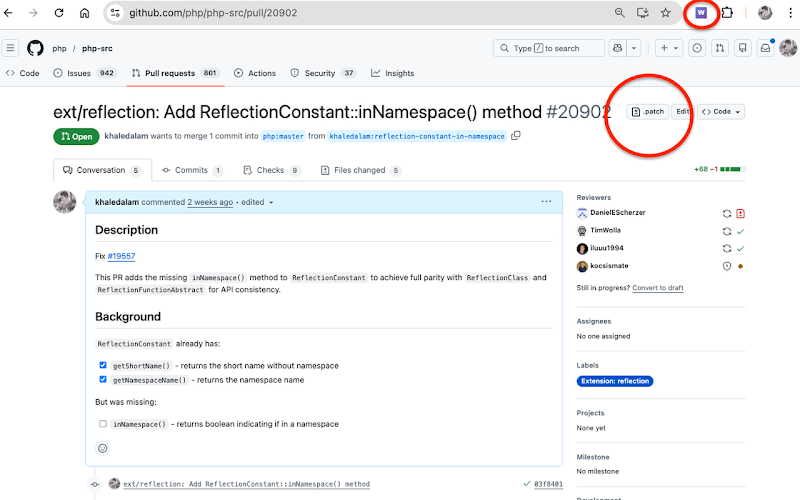Image resolution: width=800 pixels, height=500 pixels.
Task: Open reviewer DanielEScherzer's profile
Action: [617, 213]
